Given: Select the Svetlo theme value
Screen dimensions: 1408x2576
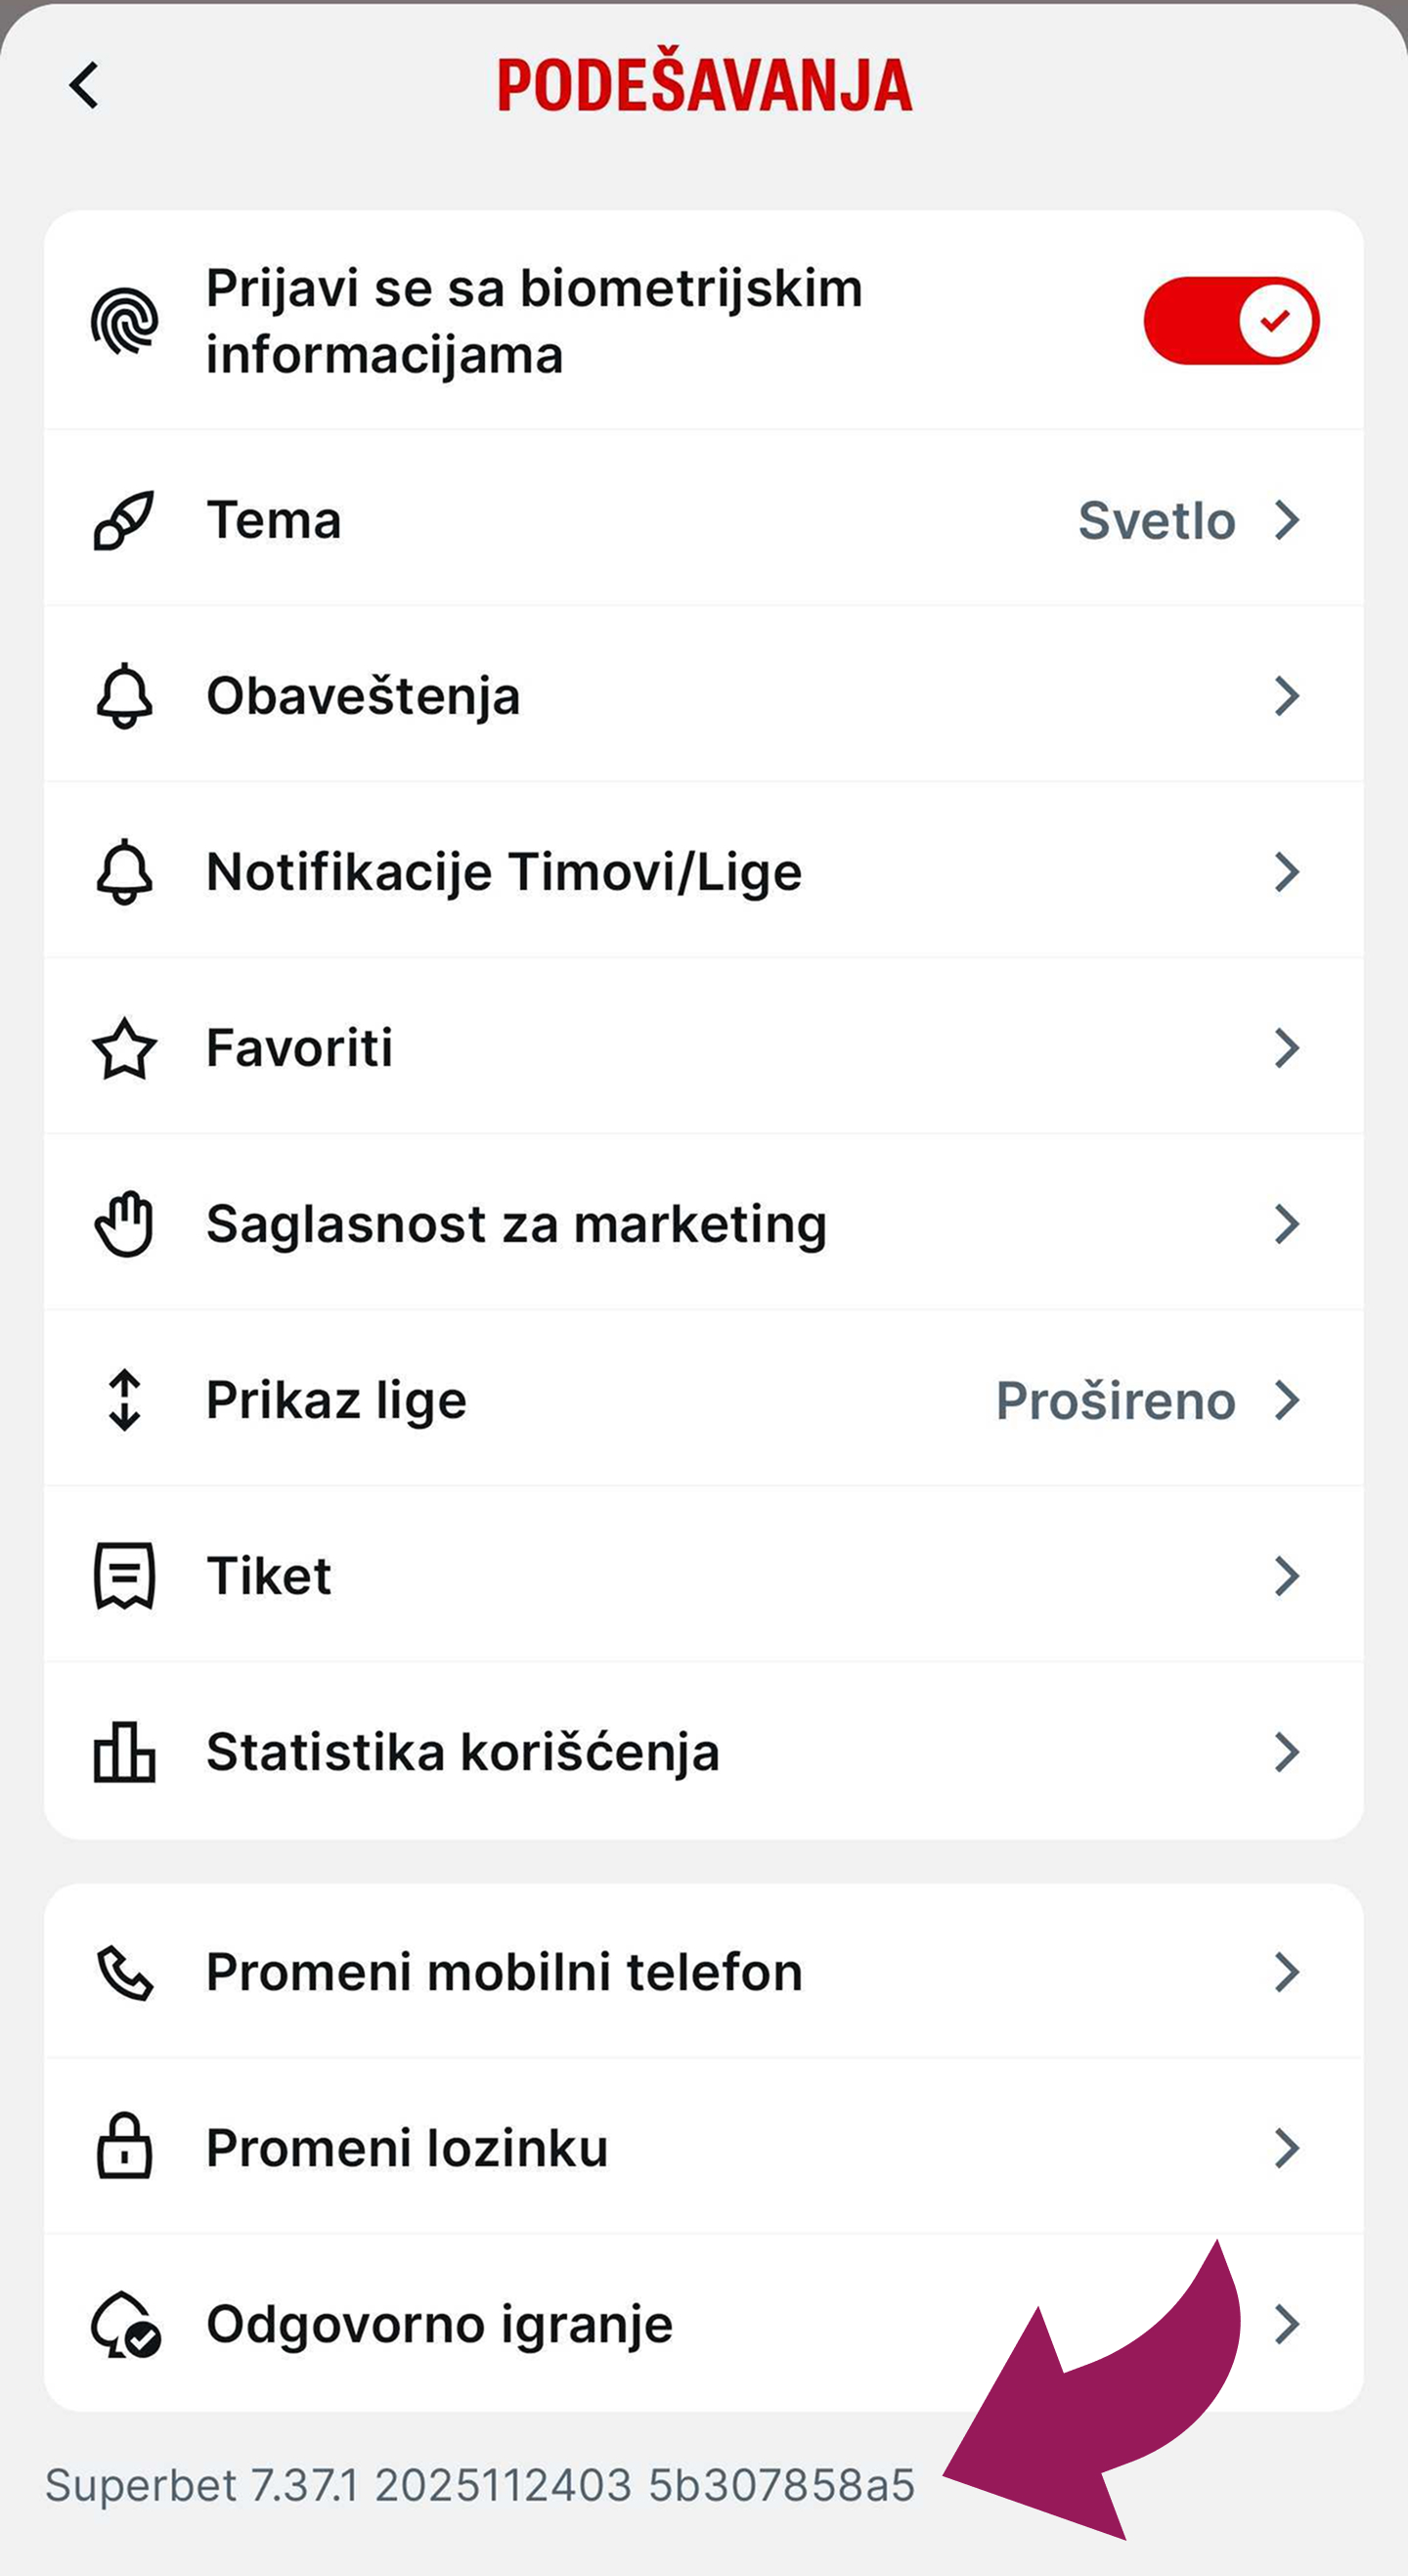Looking at the screenshot, I should click(x=1156, y=521).
